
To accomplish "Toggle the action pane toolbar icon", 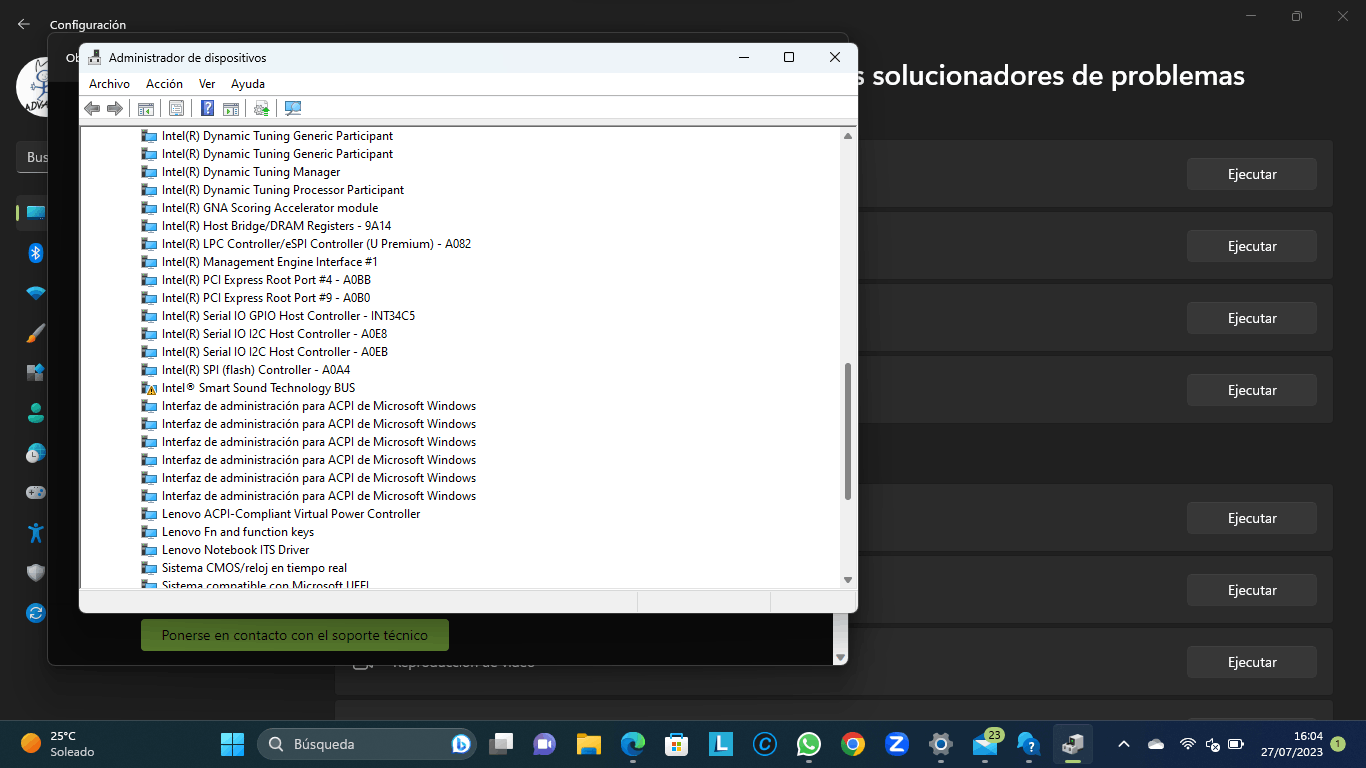I will pyautogui.click(x=231, y=108).
